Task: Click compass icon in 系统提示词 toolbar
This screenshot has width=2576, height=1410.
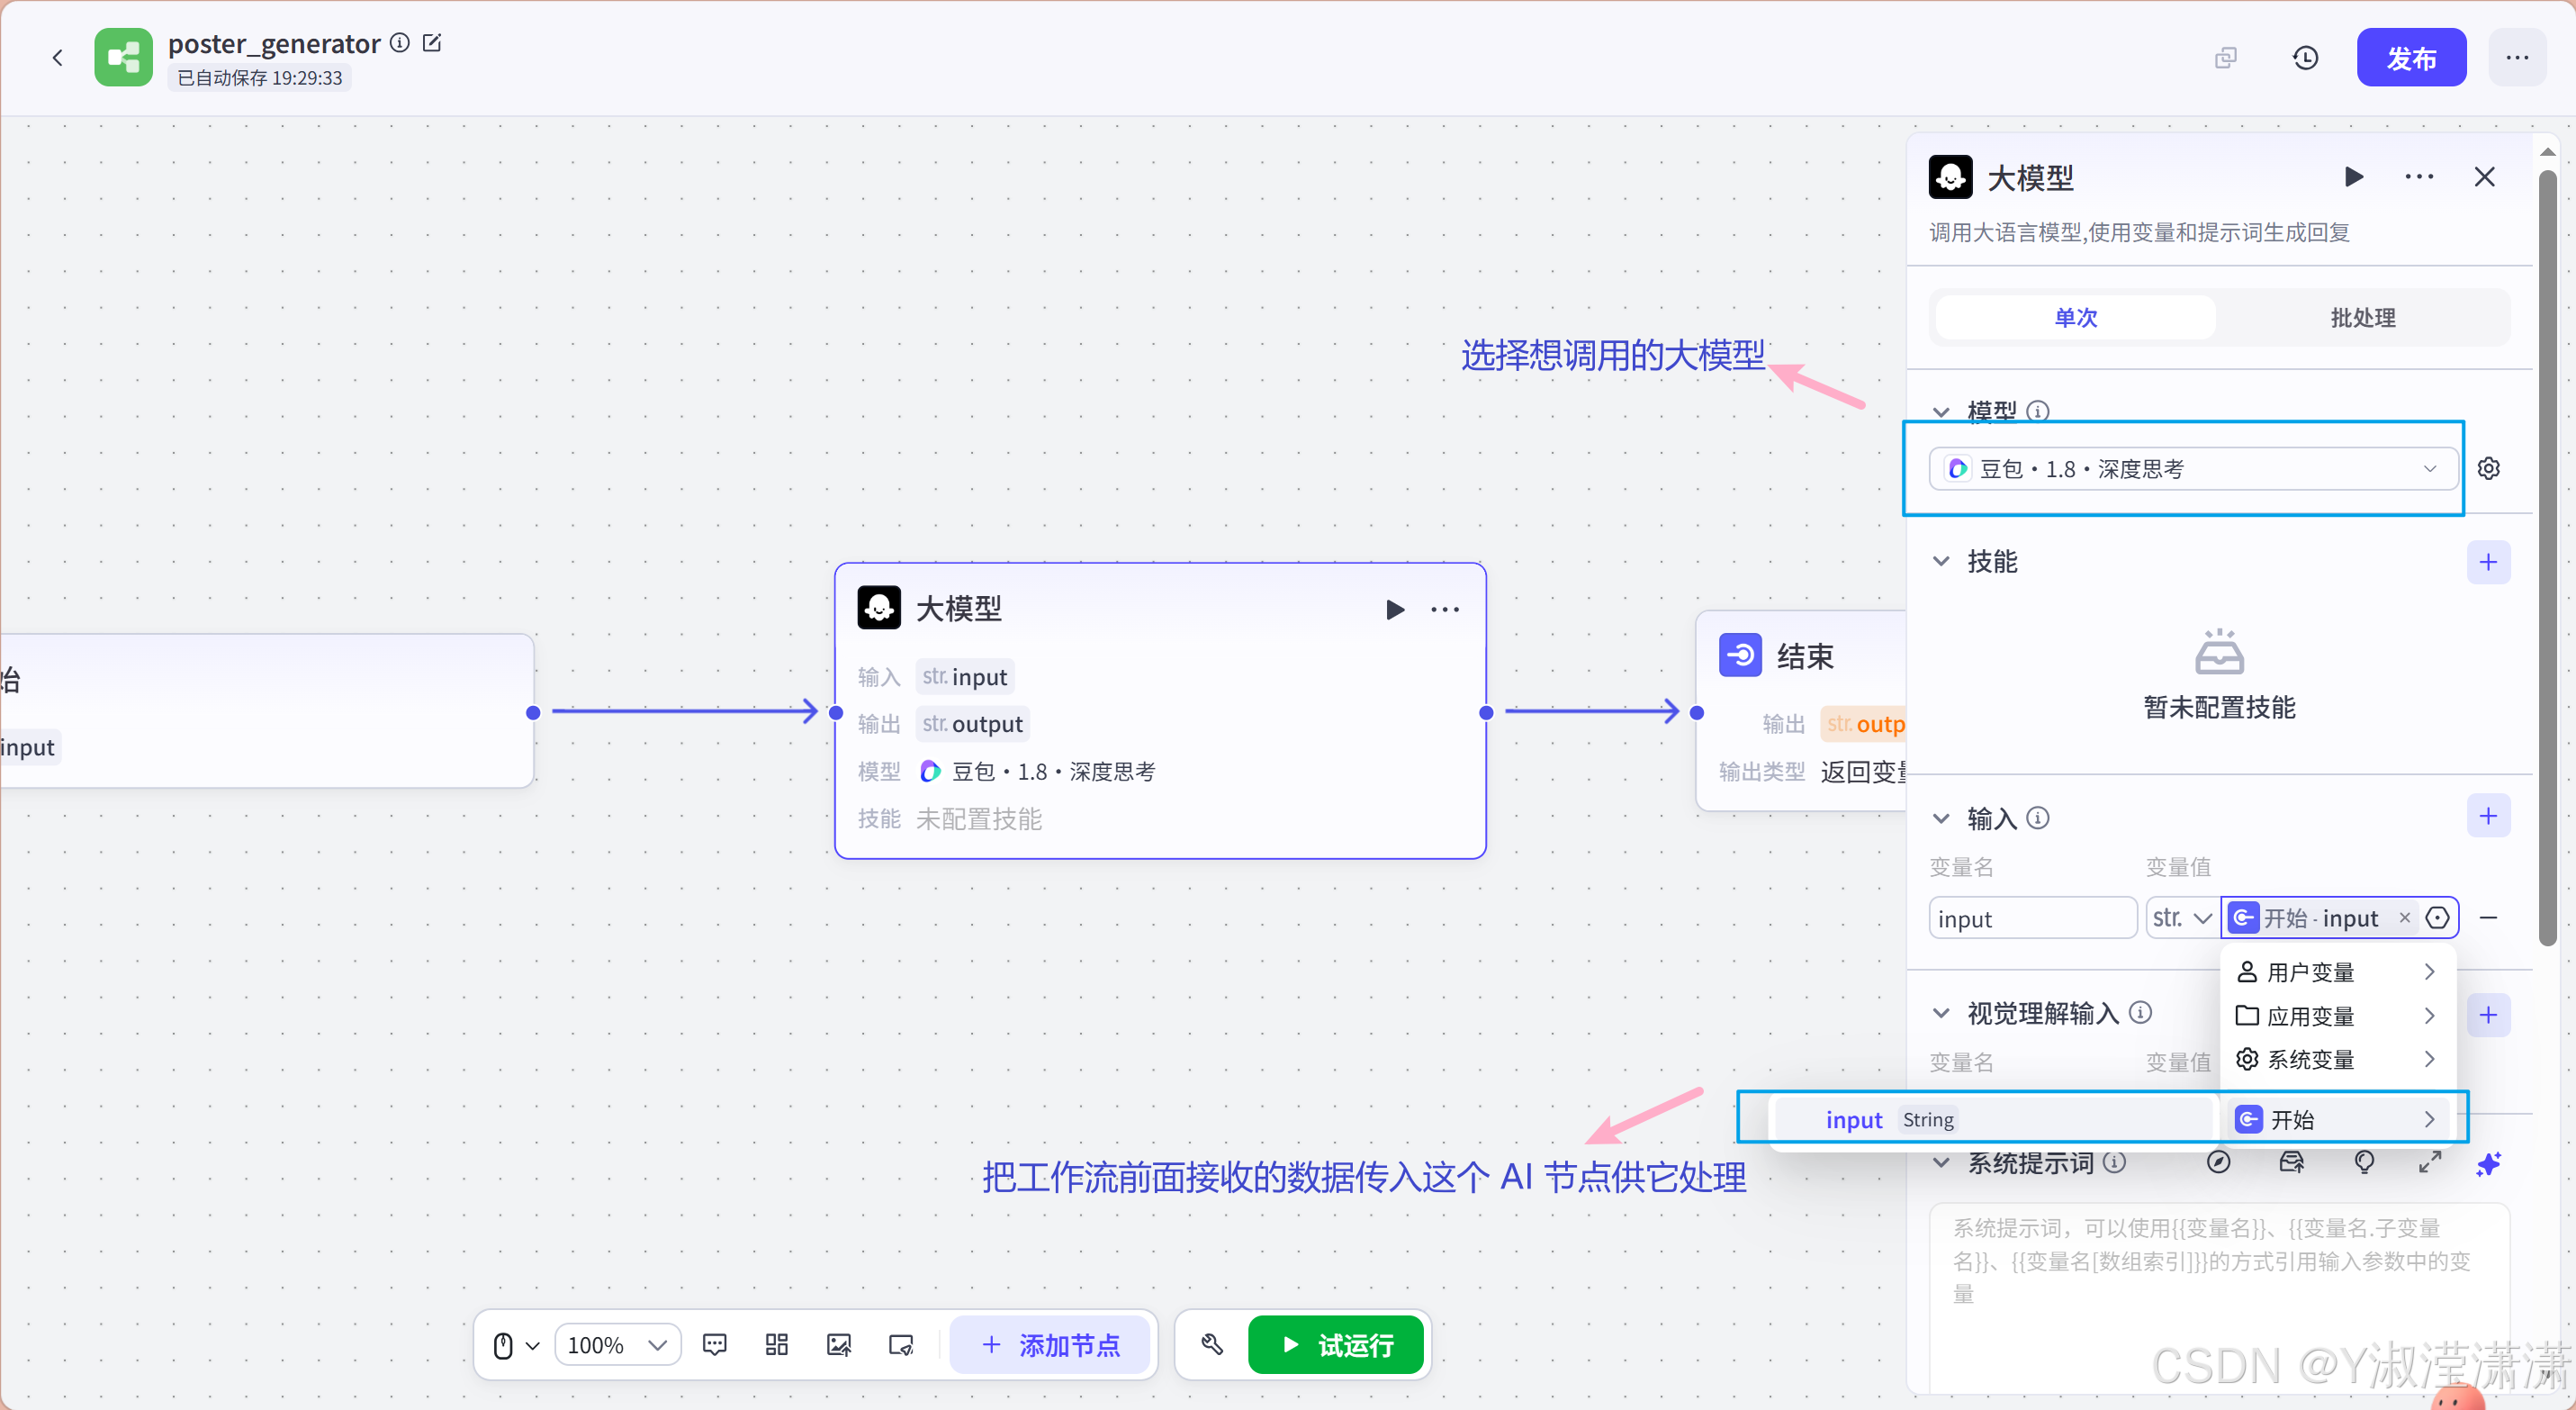Action: point(2218,1162)
